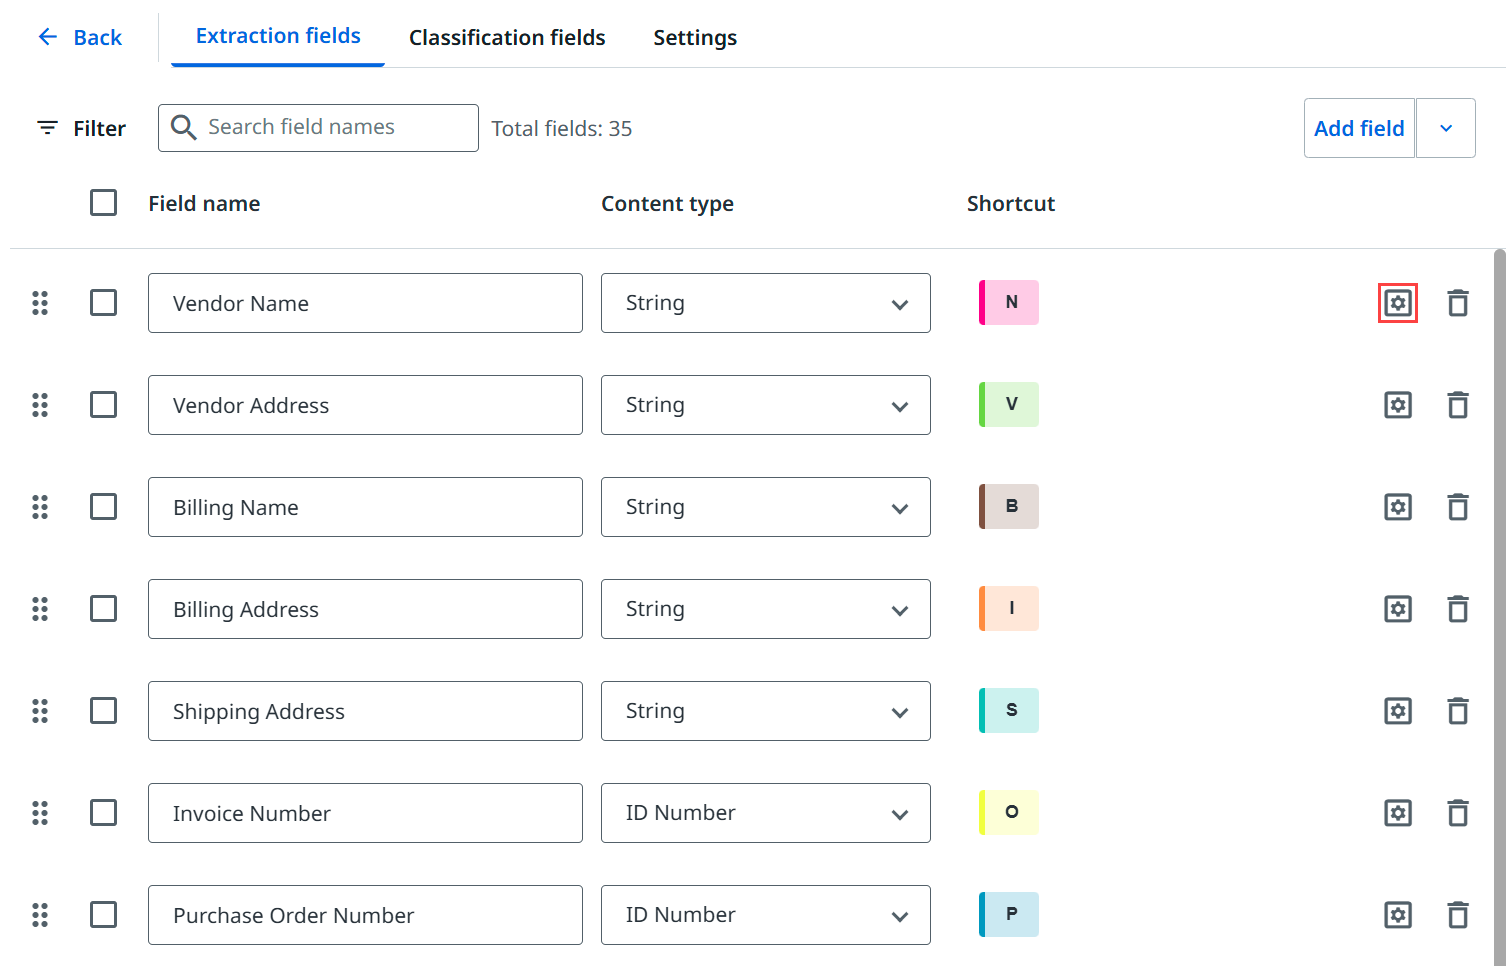Screen dimensions: 1509x966
Task: Delete the Vendor Address field
Action: tap(1458, 405)
